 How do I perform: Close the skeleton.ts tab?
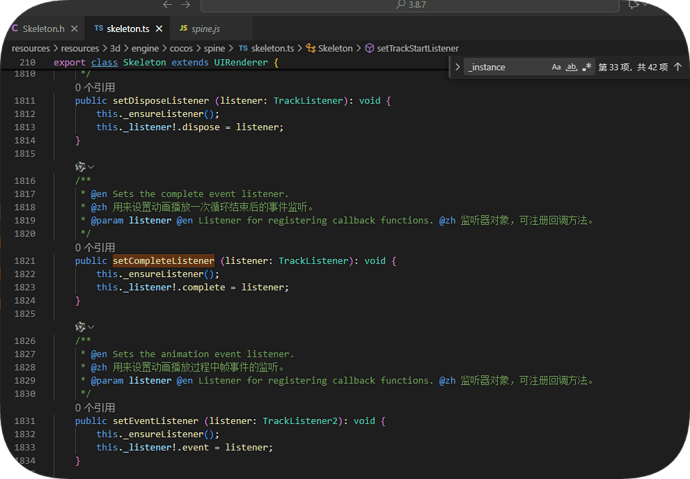tap(159, 29)
